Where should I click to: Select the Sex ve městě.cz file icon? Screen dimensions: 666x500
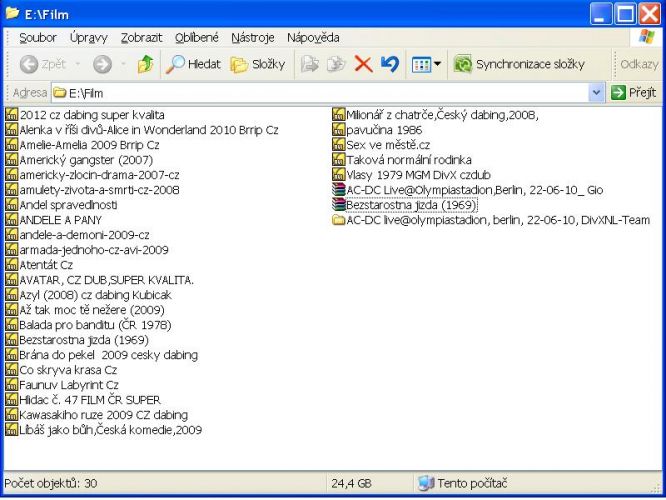(339, 145)
